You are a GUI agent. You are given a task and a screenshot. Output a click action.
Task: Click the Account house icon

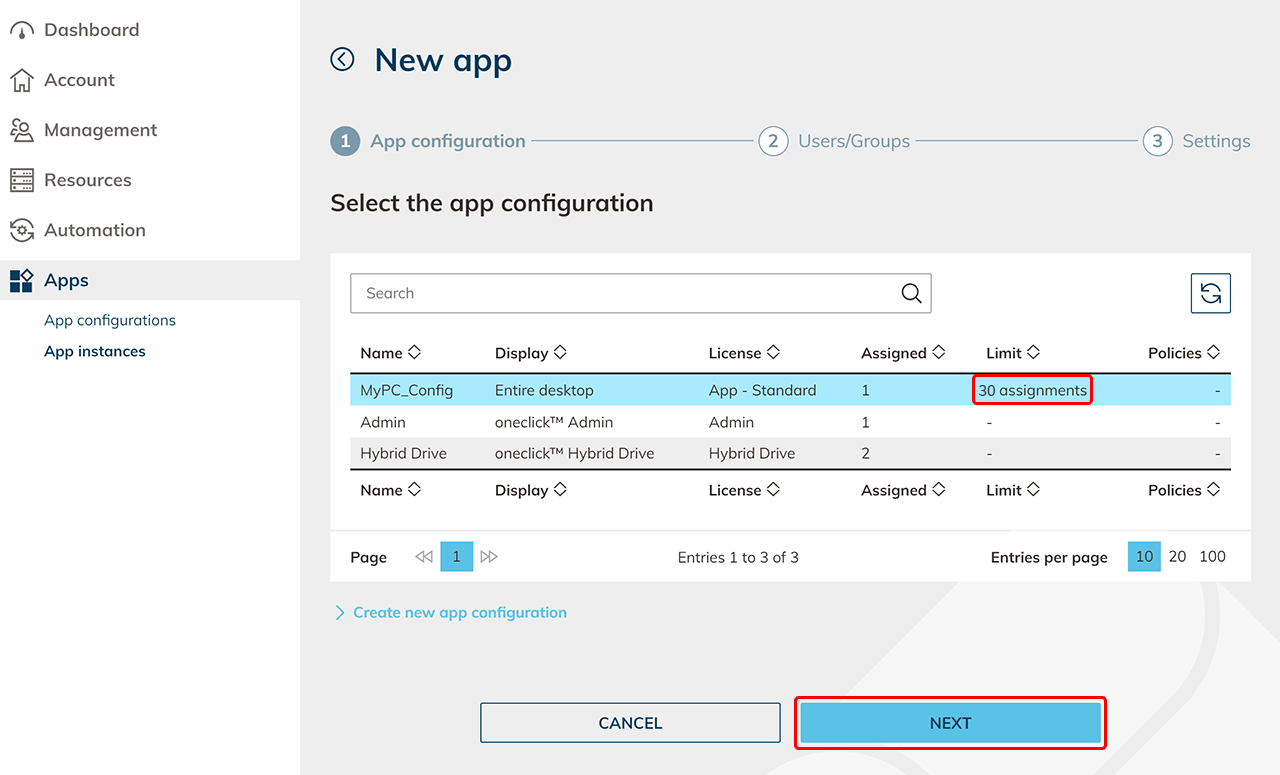click(x=22, y=80)
